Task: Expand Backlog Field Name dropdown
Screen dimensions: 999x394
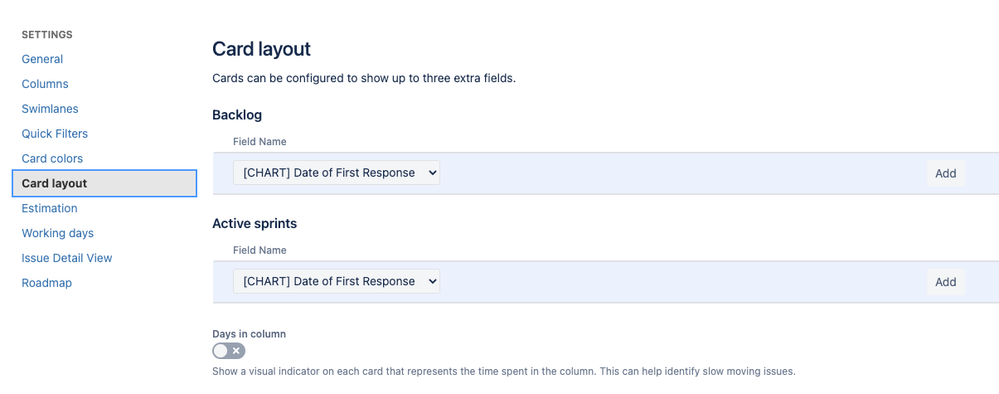Action: click(x=336, y=173)
